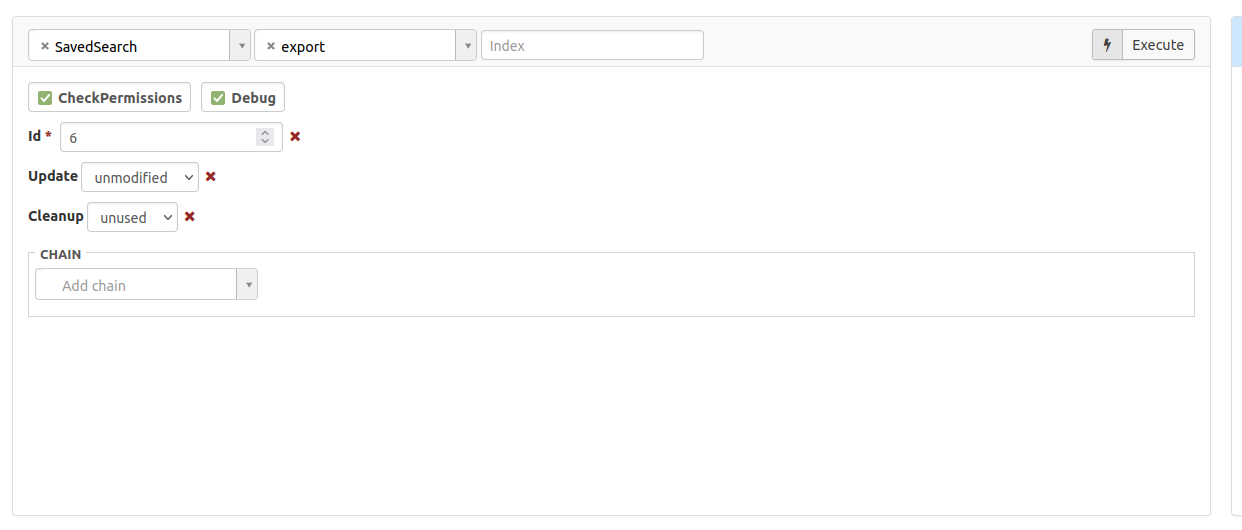Remove the Id parameter with red X
Viewport: 1242px width, 530px height.
pyautogui.click(x=295, y=137)
